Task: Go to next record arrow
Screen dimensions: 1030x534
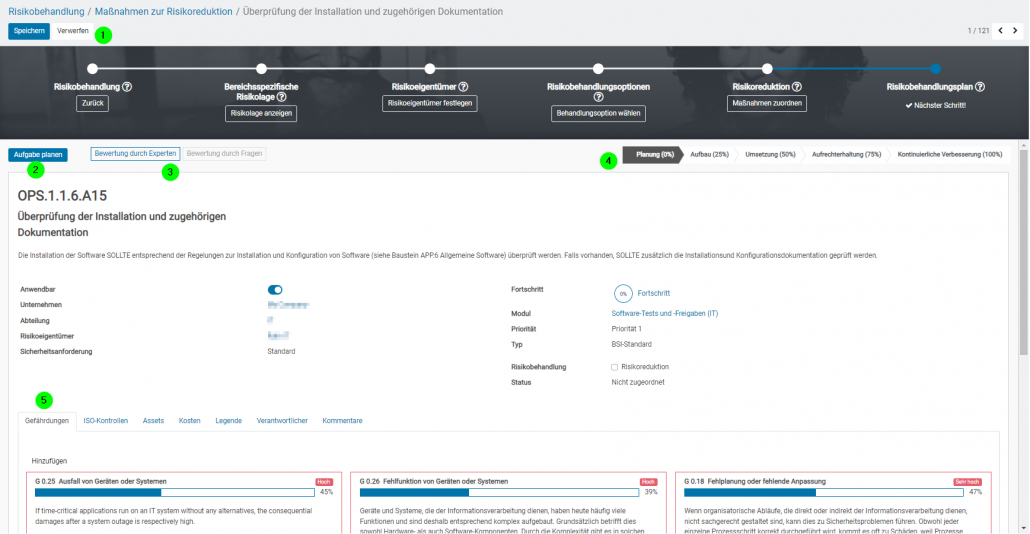Action: pyautogui.click(x=1015, y=31)
